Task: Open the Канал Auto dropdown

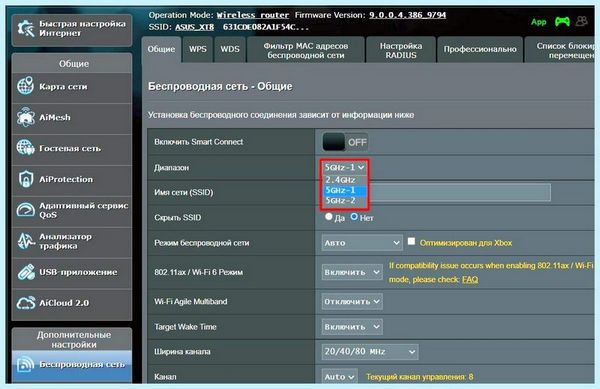Action: click(340, 377)
